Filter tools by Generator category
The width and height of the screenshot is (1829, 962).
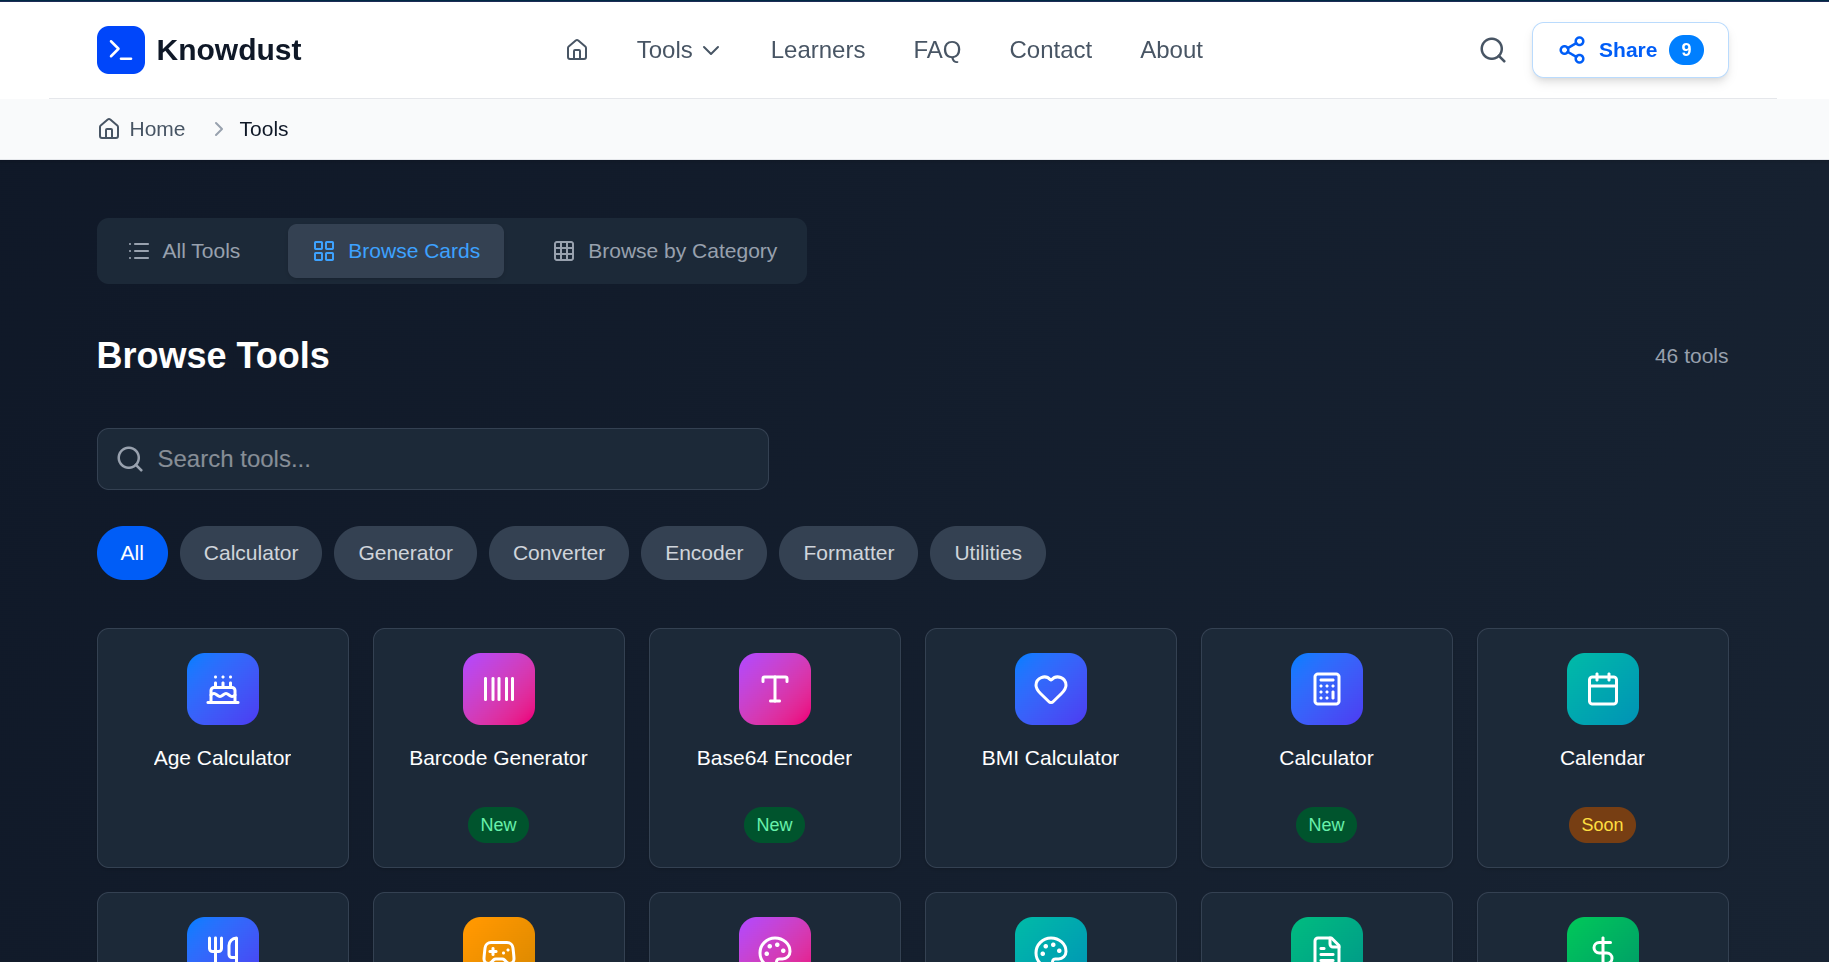coord(405,553)
